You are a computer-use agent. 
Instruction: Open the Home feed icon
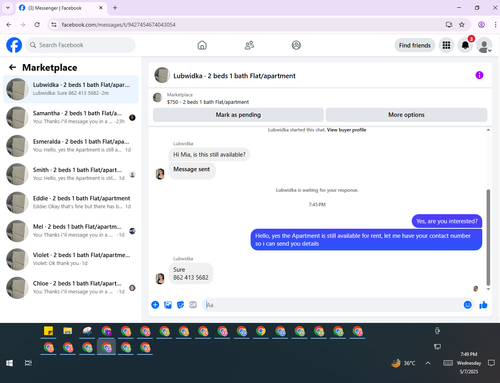coord(202,45)
